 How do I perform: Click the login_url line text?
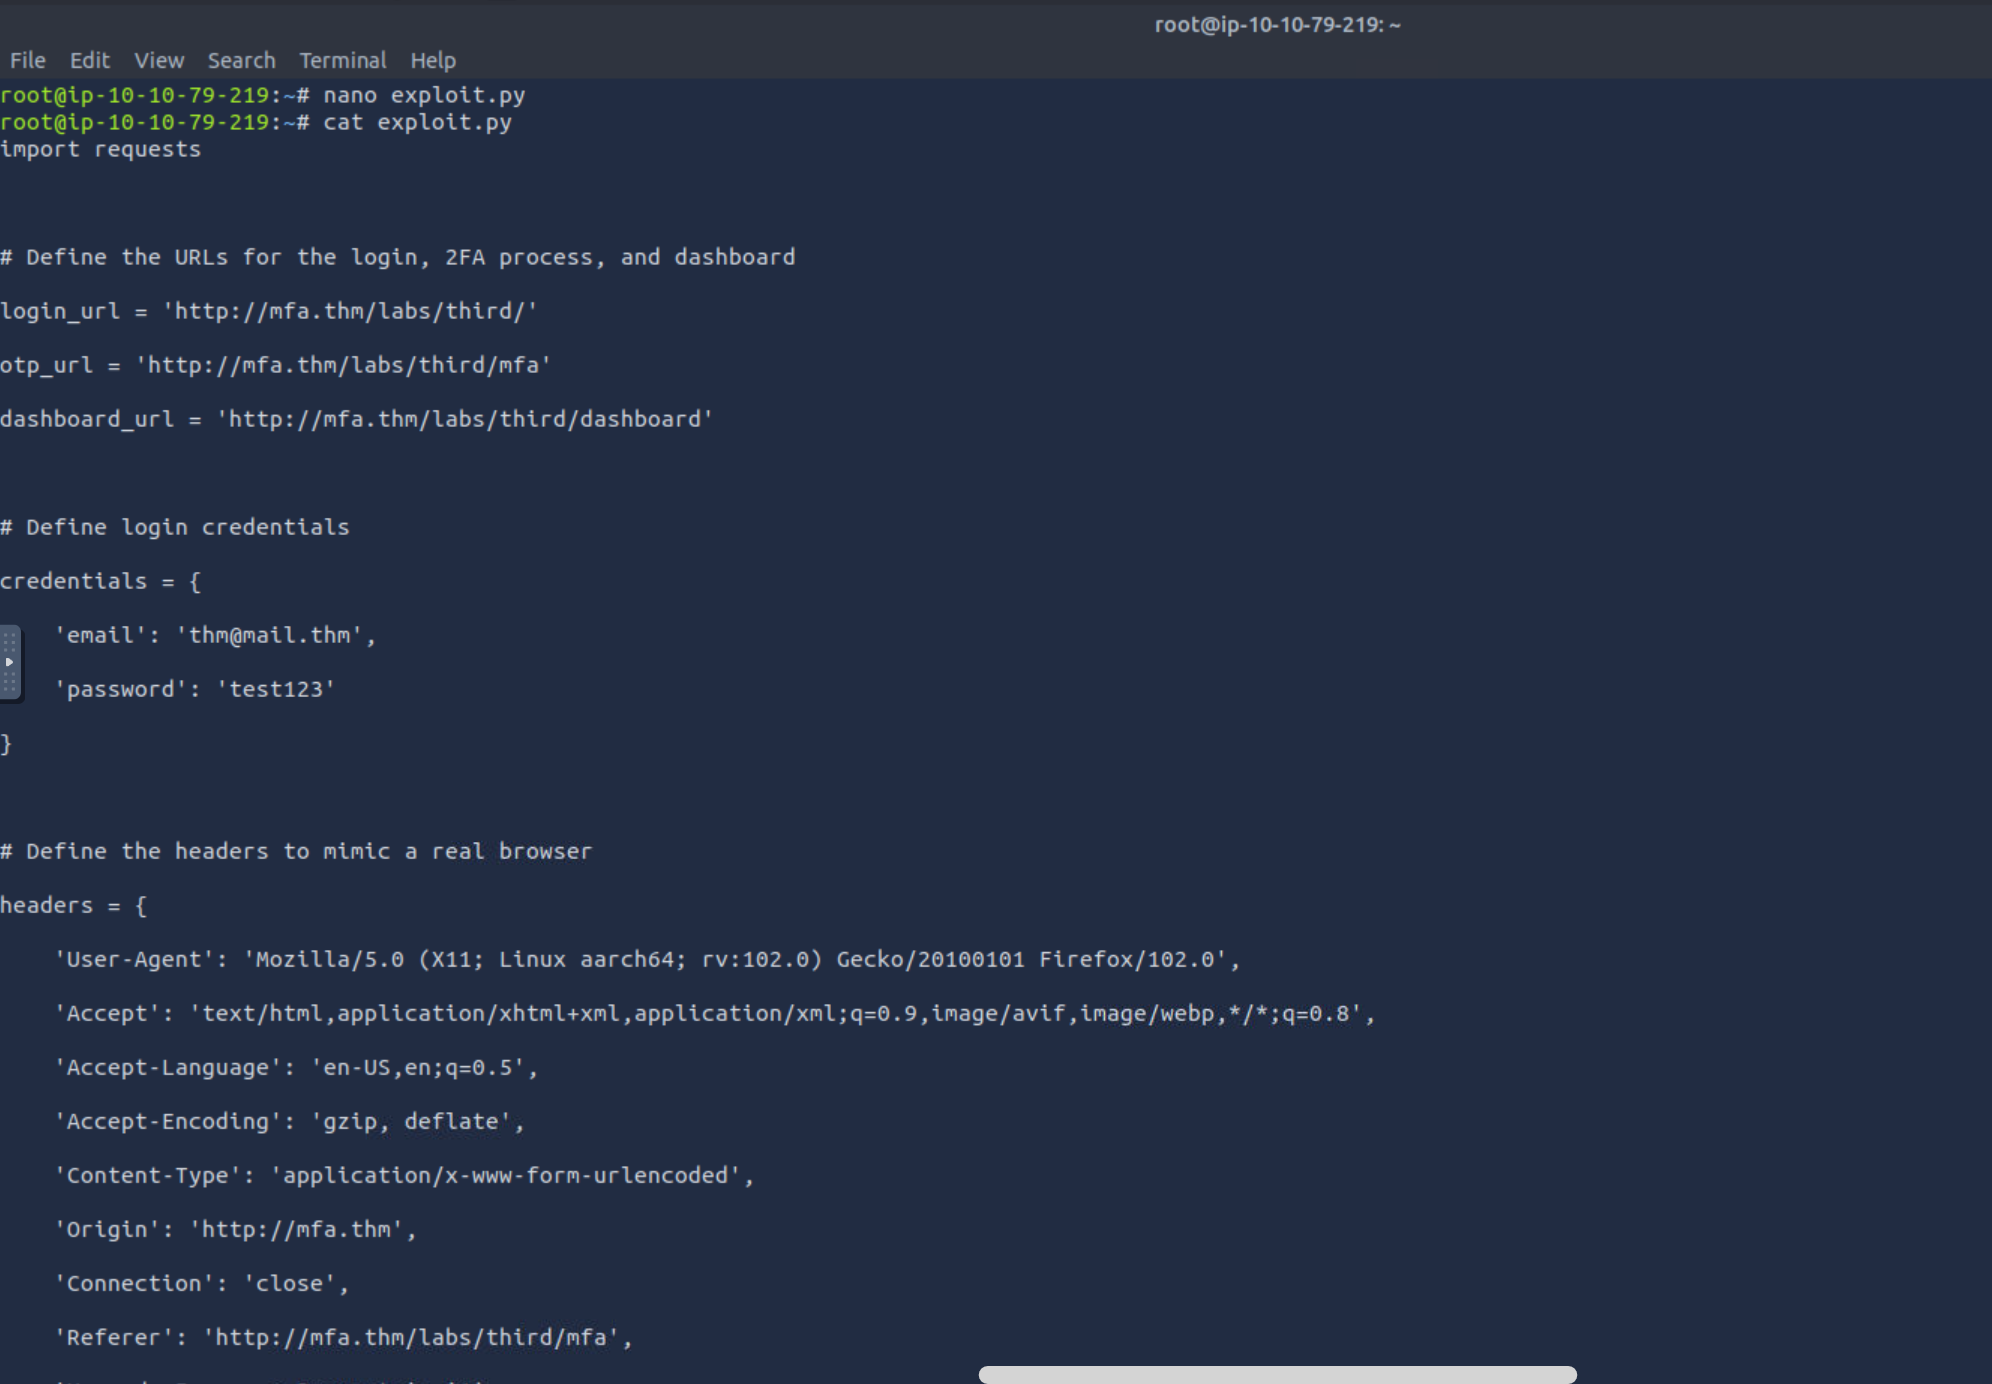[268, 311]
